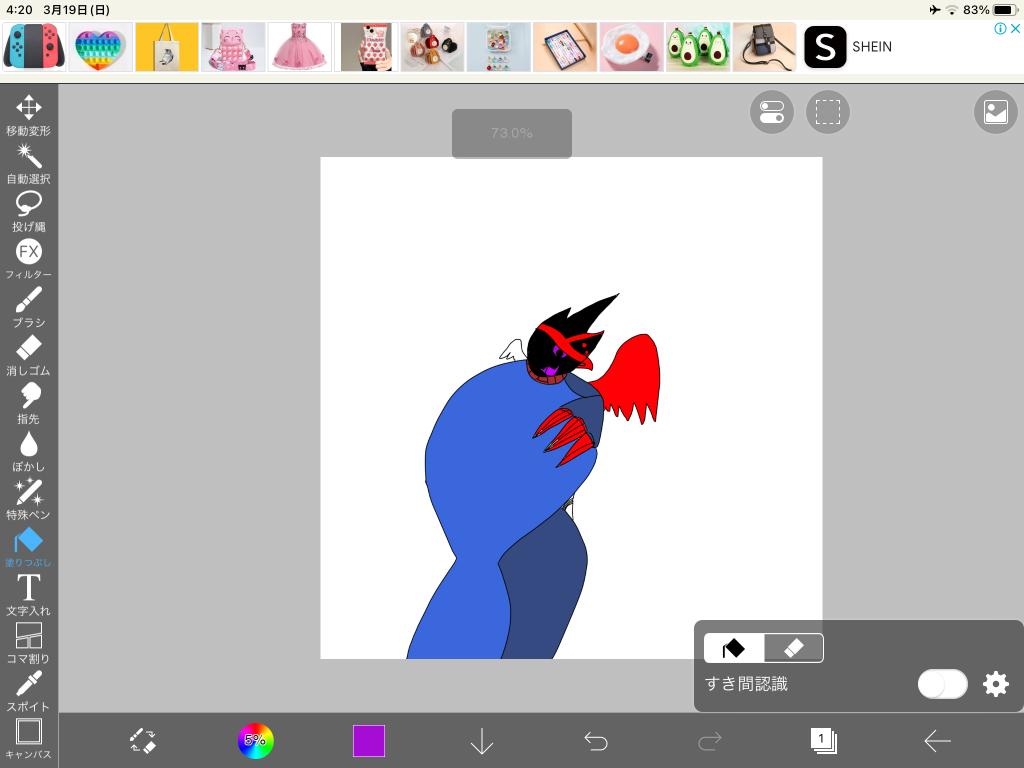Undo the last action
This screenshot has width=1024, height=768.
pyautogui.click(x=596, y=741)
